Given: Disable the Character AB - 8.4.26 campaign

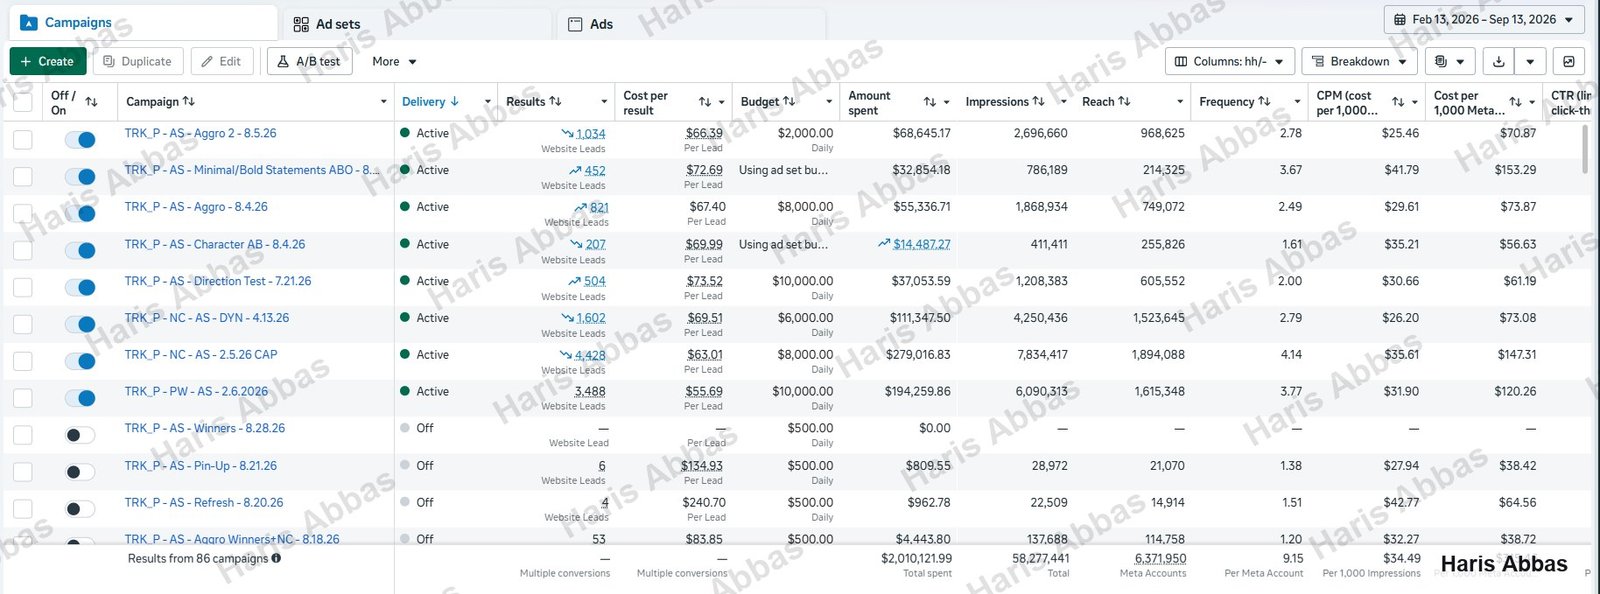Looking at the screenshot, I should click(x=80, y=251).
